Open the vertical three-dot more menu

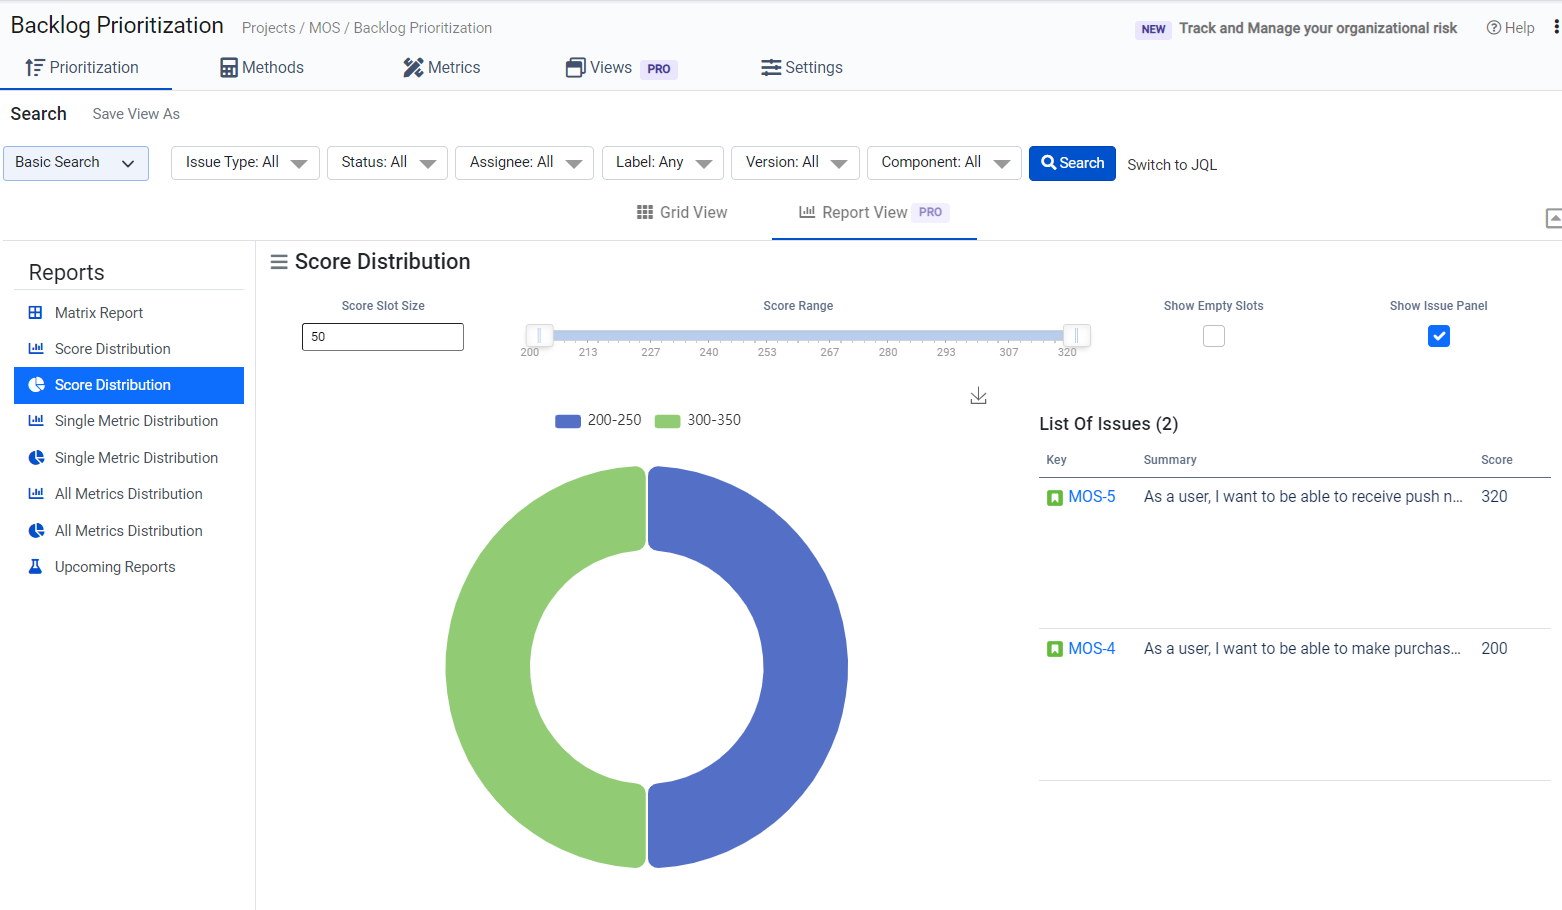[x=1555, y=28]
